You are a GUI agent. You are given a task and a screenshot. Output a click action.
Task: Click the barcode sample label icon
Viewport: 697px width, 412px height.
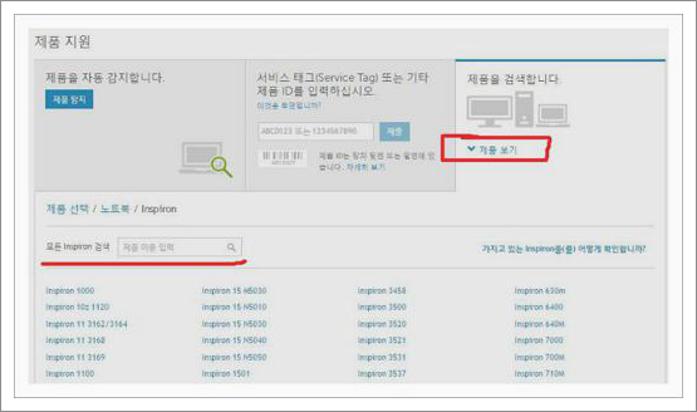(x=283, y=158)
